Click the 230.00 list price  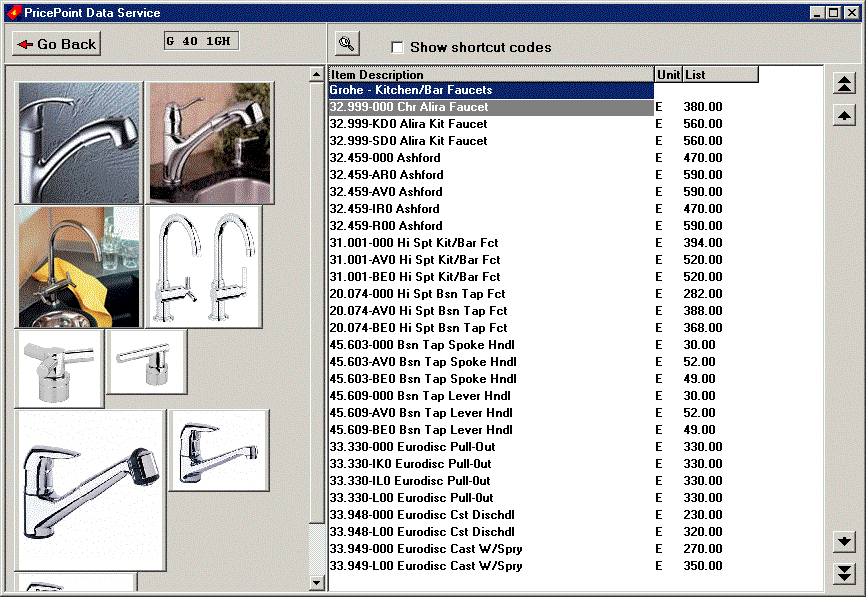point(703,515)
